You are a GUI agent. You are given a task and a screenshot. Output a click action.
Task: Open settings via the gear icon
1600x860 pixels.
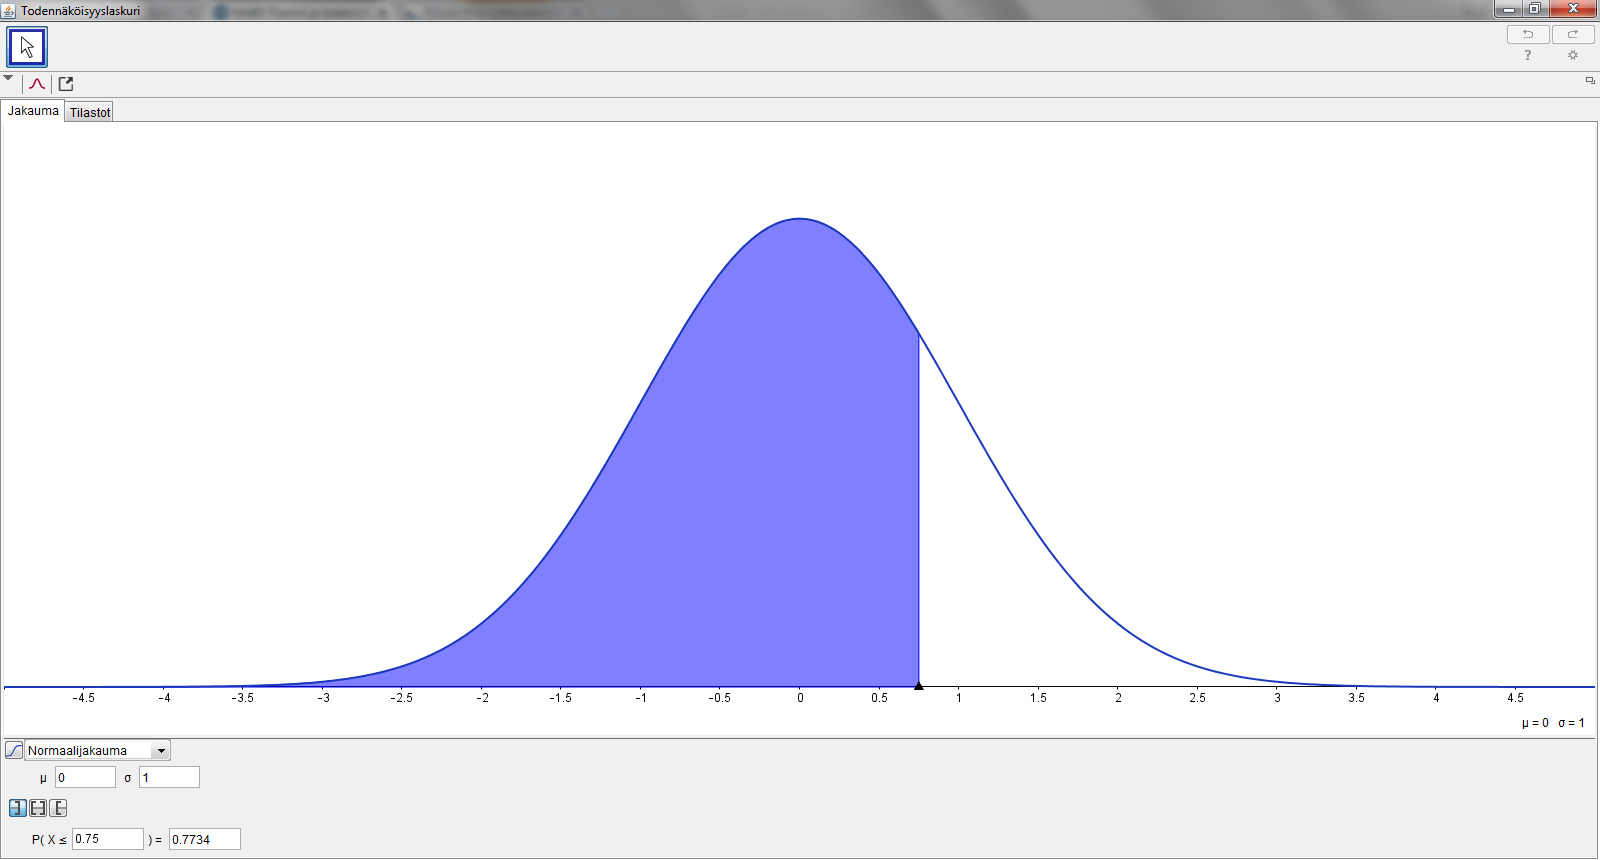point(1573,55)
